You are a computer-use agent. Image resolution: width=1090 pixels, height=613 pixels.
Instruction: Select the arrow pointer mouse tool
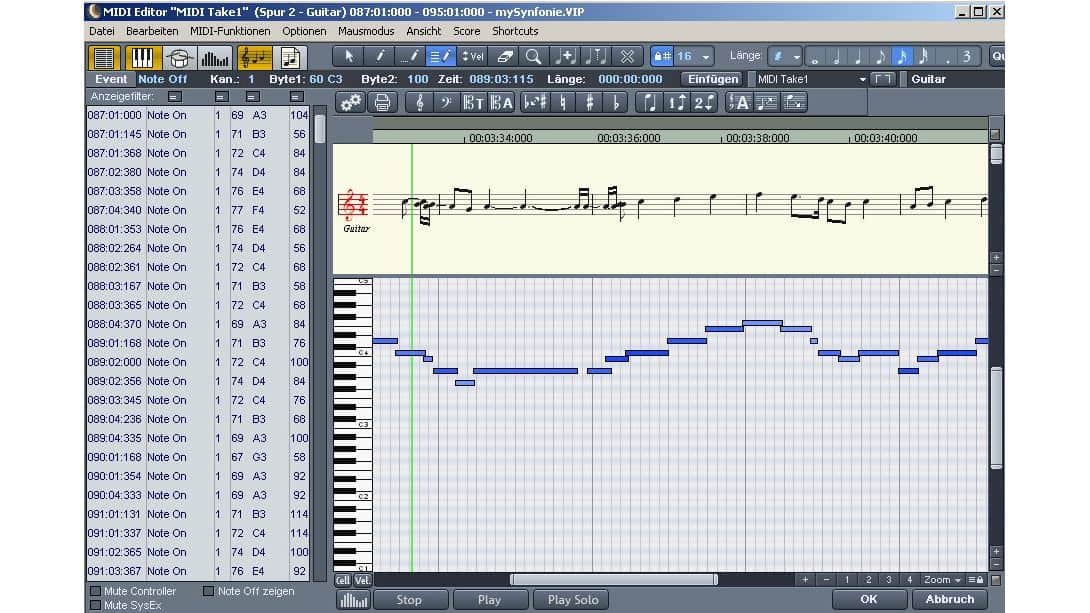348,57
